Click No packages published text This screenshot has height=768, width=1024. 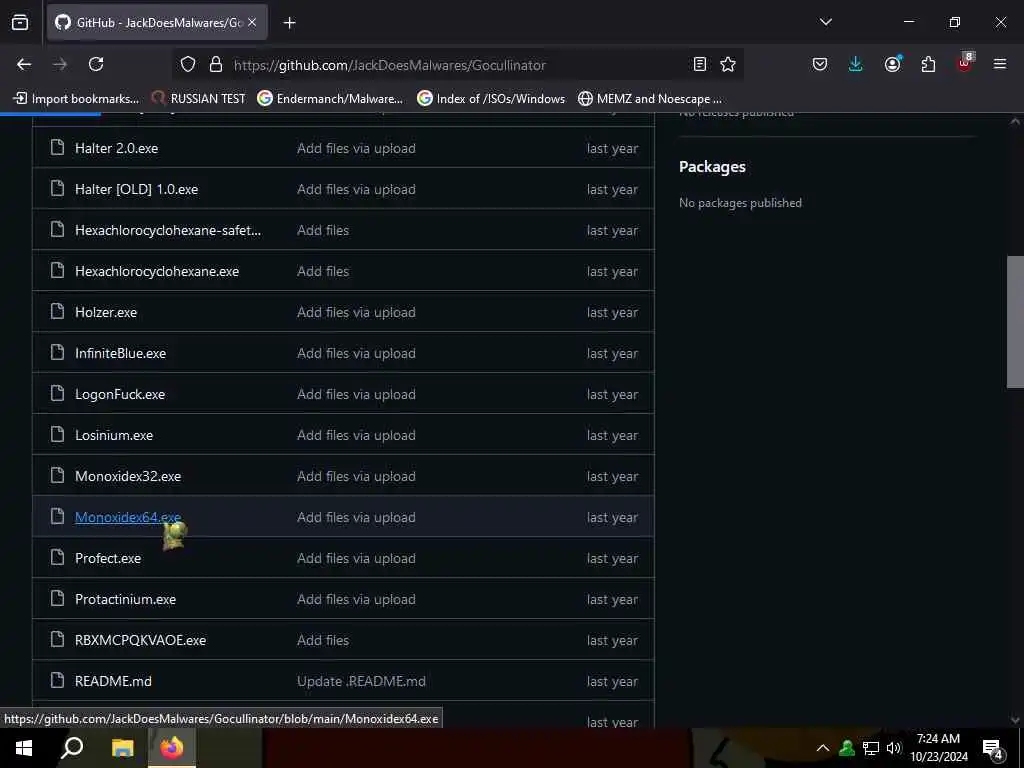click(740, 202)
